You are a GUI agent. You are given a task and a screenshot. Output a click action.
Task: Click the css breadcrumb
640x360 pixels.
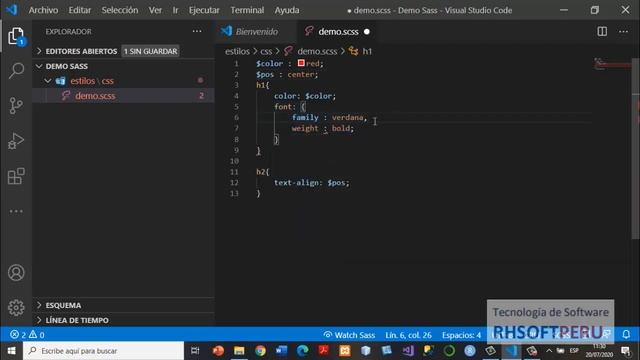[x=266, y=51]
